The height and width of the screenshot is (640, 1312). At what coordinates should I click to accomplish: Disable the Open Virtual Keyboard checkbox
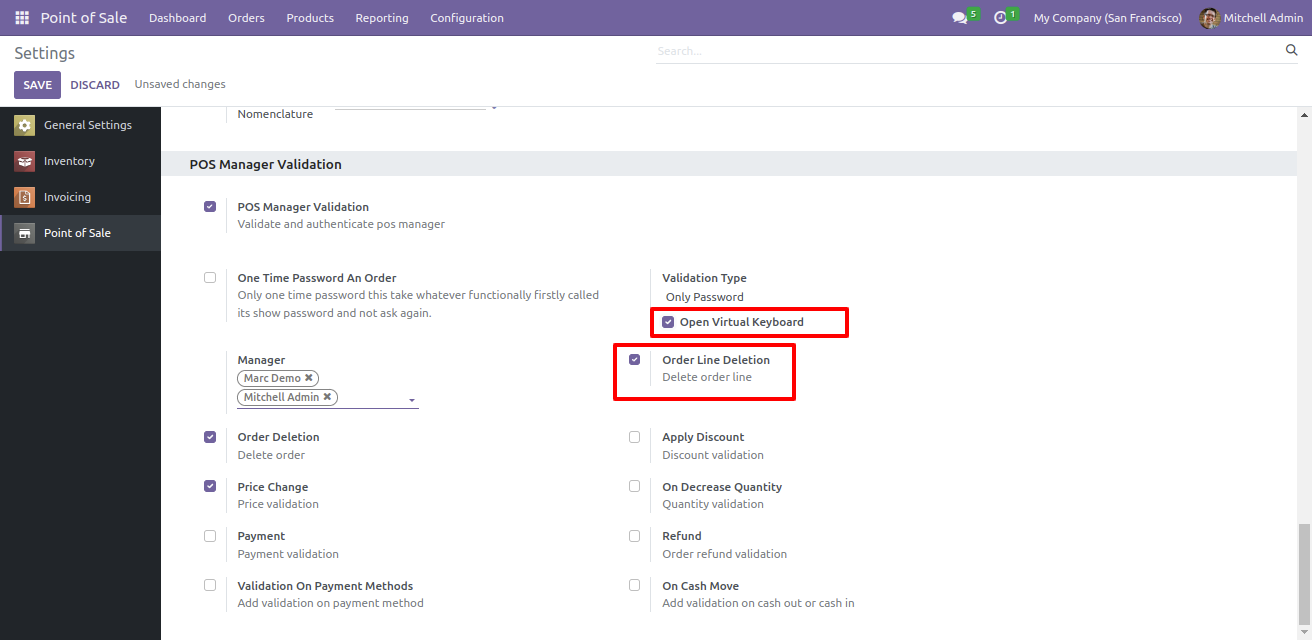668,322
